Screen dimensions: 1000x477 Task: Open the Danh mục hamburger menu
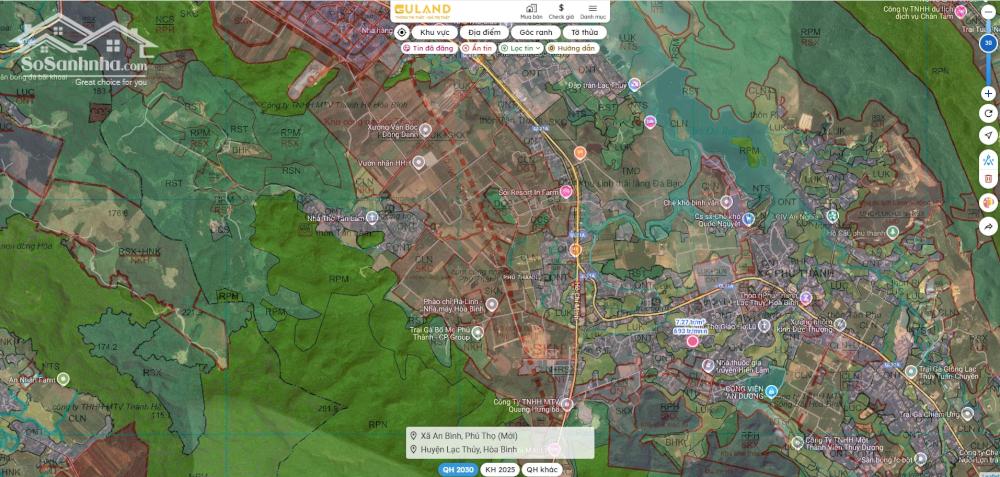(x=592, y=11)
